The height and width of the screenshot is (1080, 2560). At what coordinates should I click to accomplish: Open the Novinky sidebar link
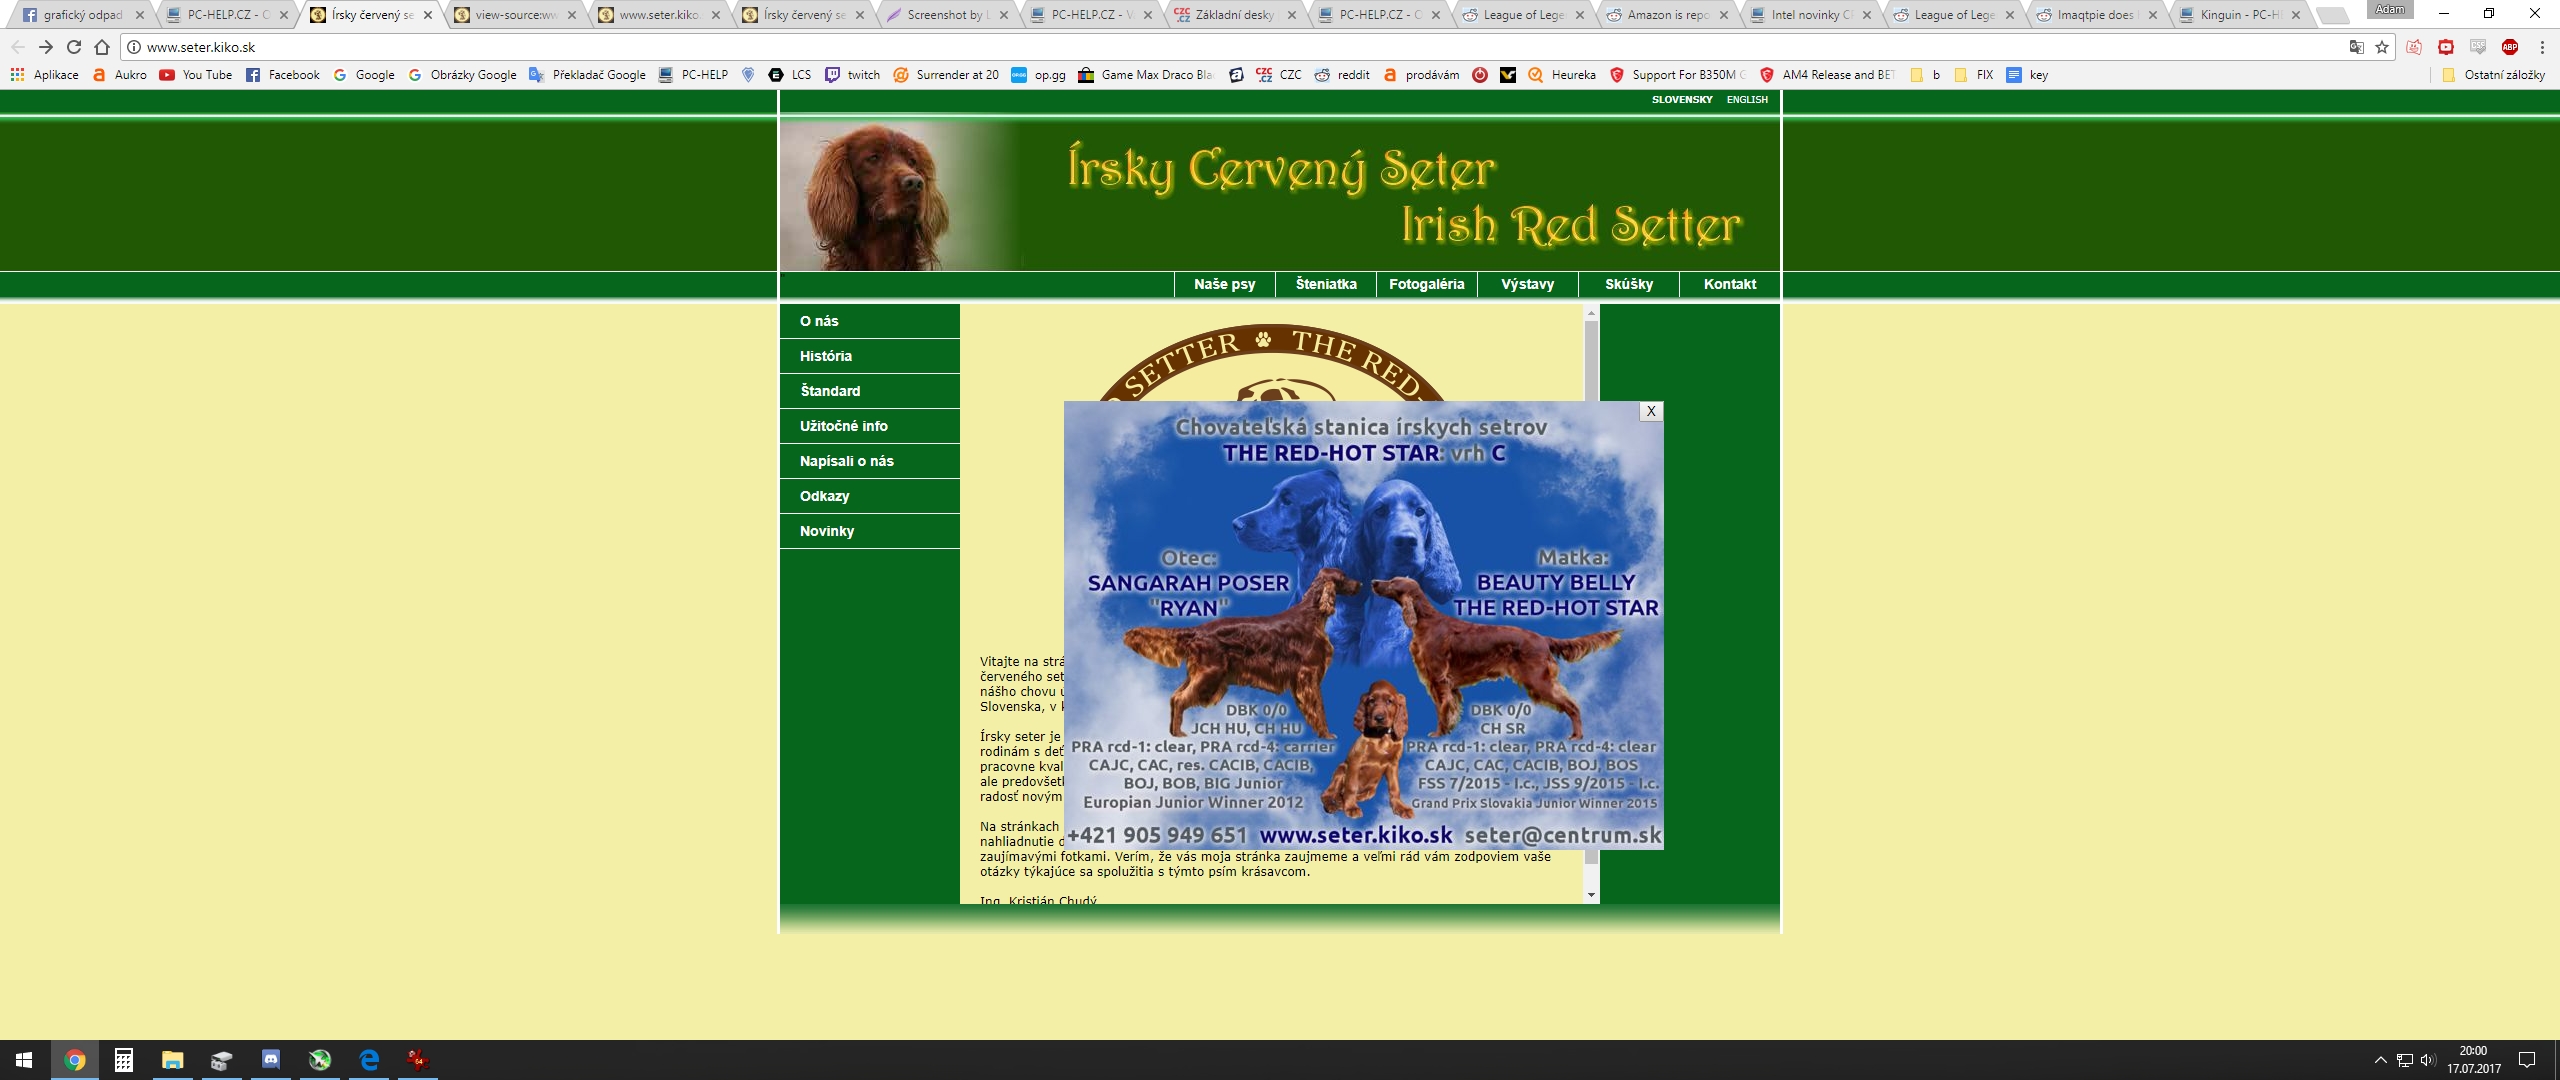tap(827, 531)
